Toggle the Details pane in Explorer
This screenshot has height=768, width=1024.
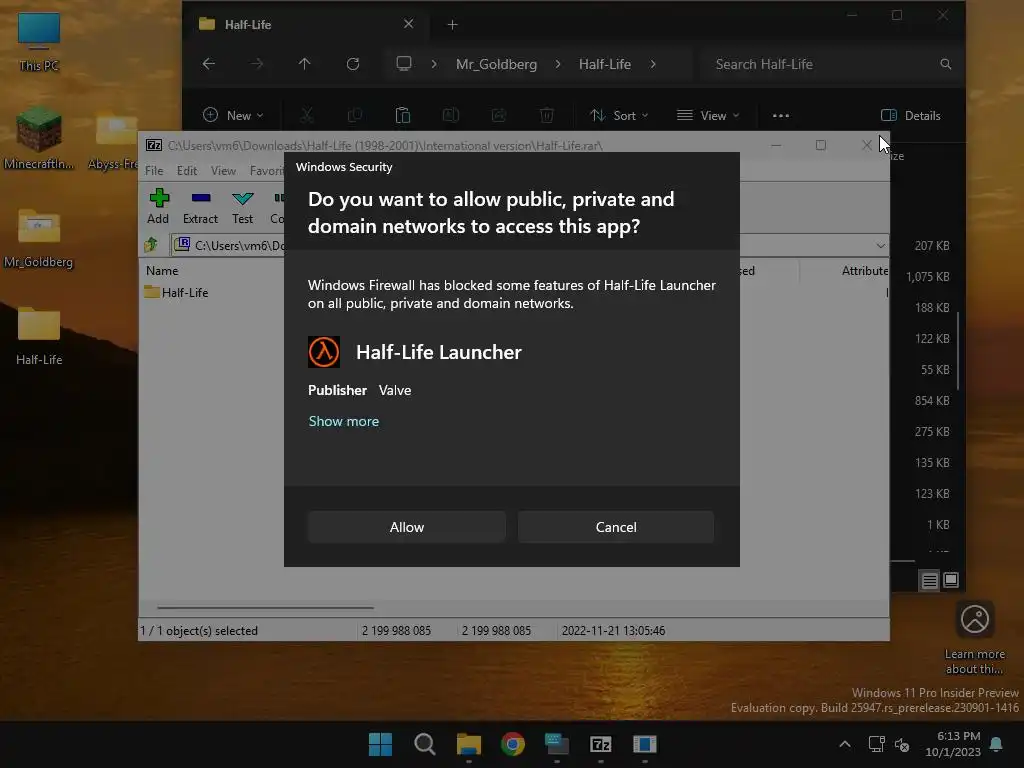tap(910, 116)
